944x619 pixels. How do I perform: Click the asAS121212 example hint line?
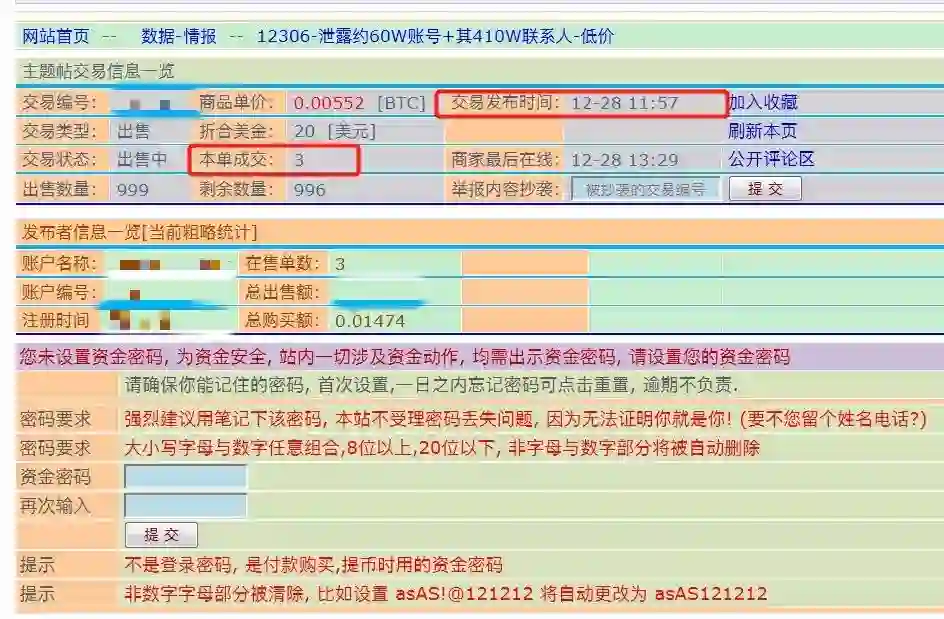[x=446, y=594]
